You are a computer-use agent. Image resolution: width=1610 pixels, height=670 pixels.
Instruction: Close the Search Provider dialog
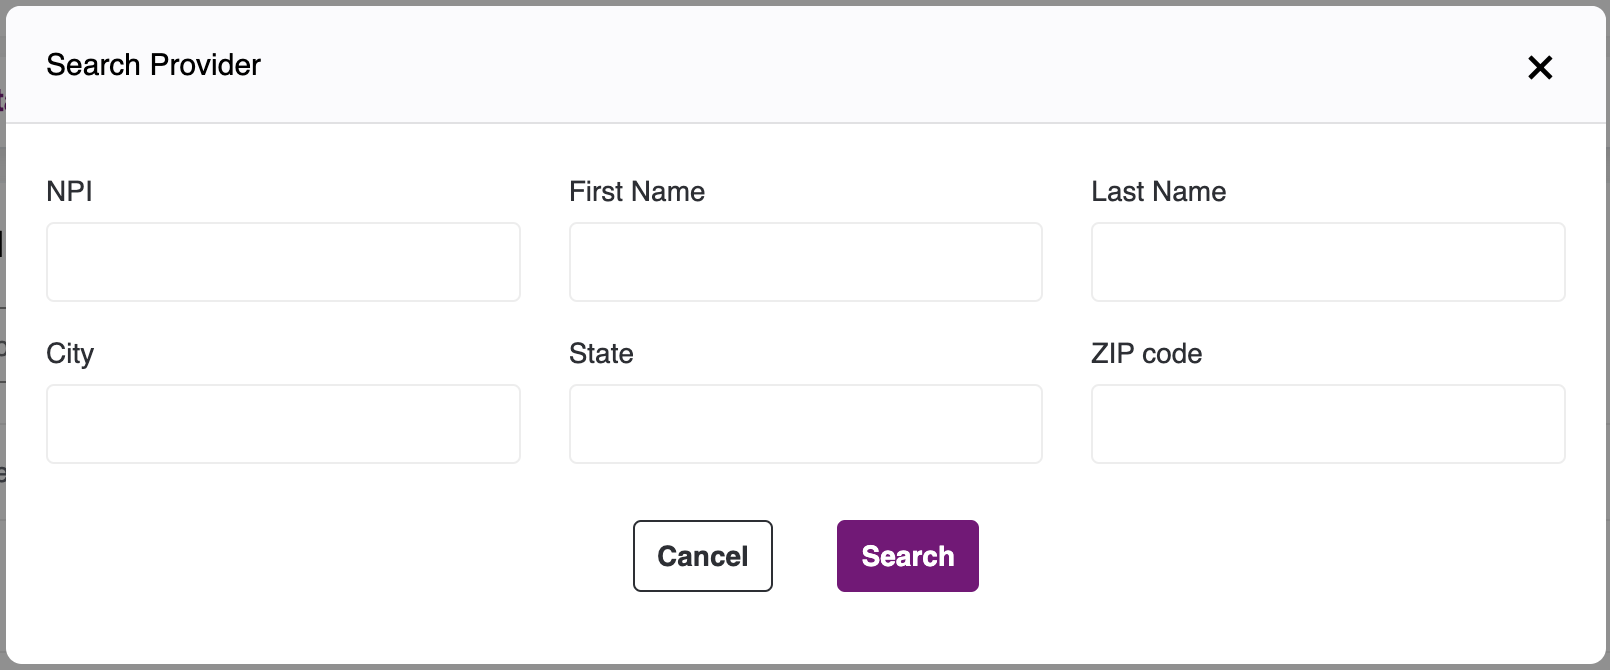coord(1540,67)
